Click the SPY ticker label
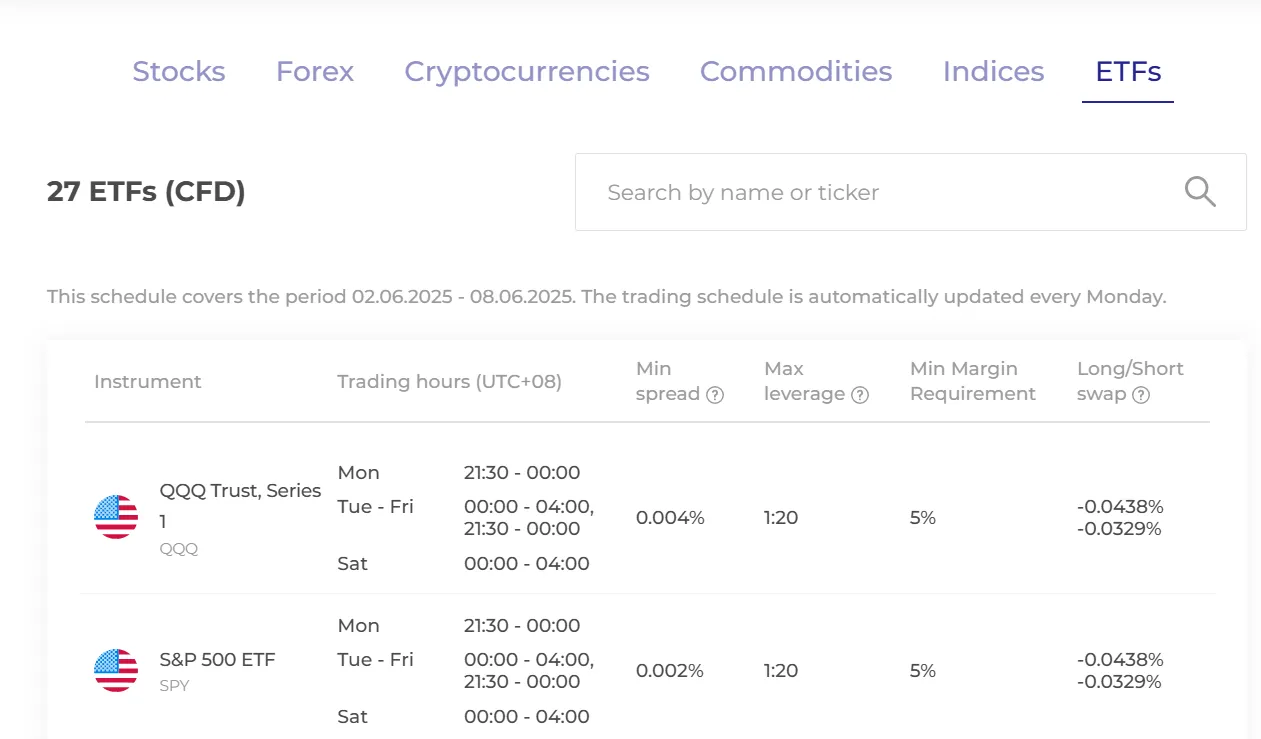The image size is (1261, 739). [174, 686]
